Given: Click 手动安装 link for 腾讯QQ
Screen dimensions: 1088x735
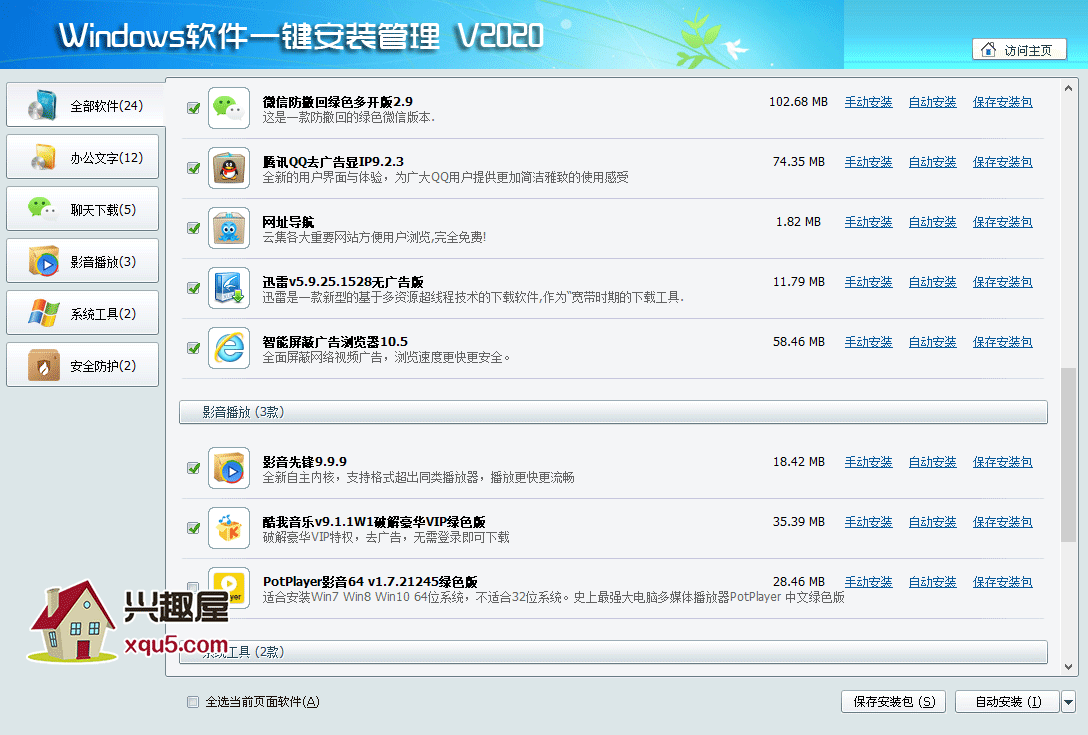Looking at the screenshot, I should (x=868, y=162).
